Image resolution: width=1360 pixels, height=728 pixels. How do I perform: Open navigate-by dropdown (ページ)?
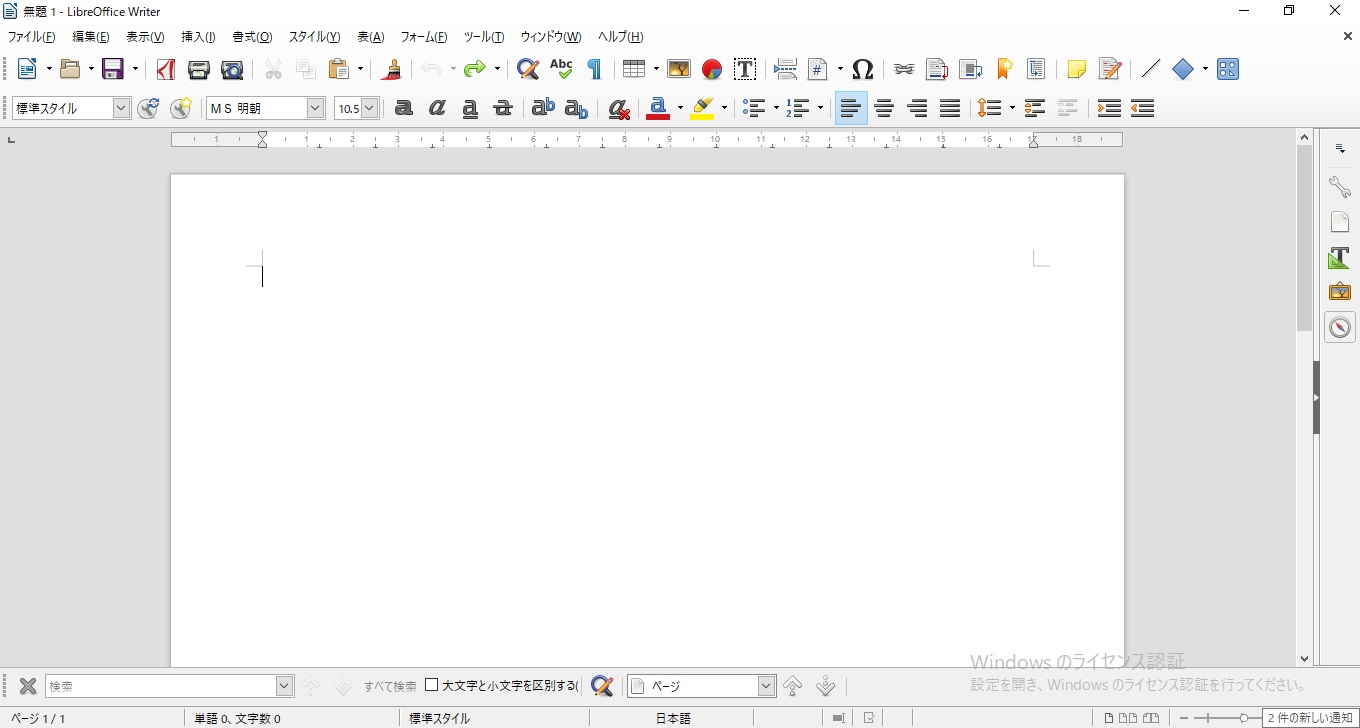pyautogui.click(x=767, y=686)
